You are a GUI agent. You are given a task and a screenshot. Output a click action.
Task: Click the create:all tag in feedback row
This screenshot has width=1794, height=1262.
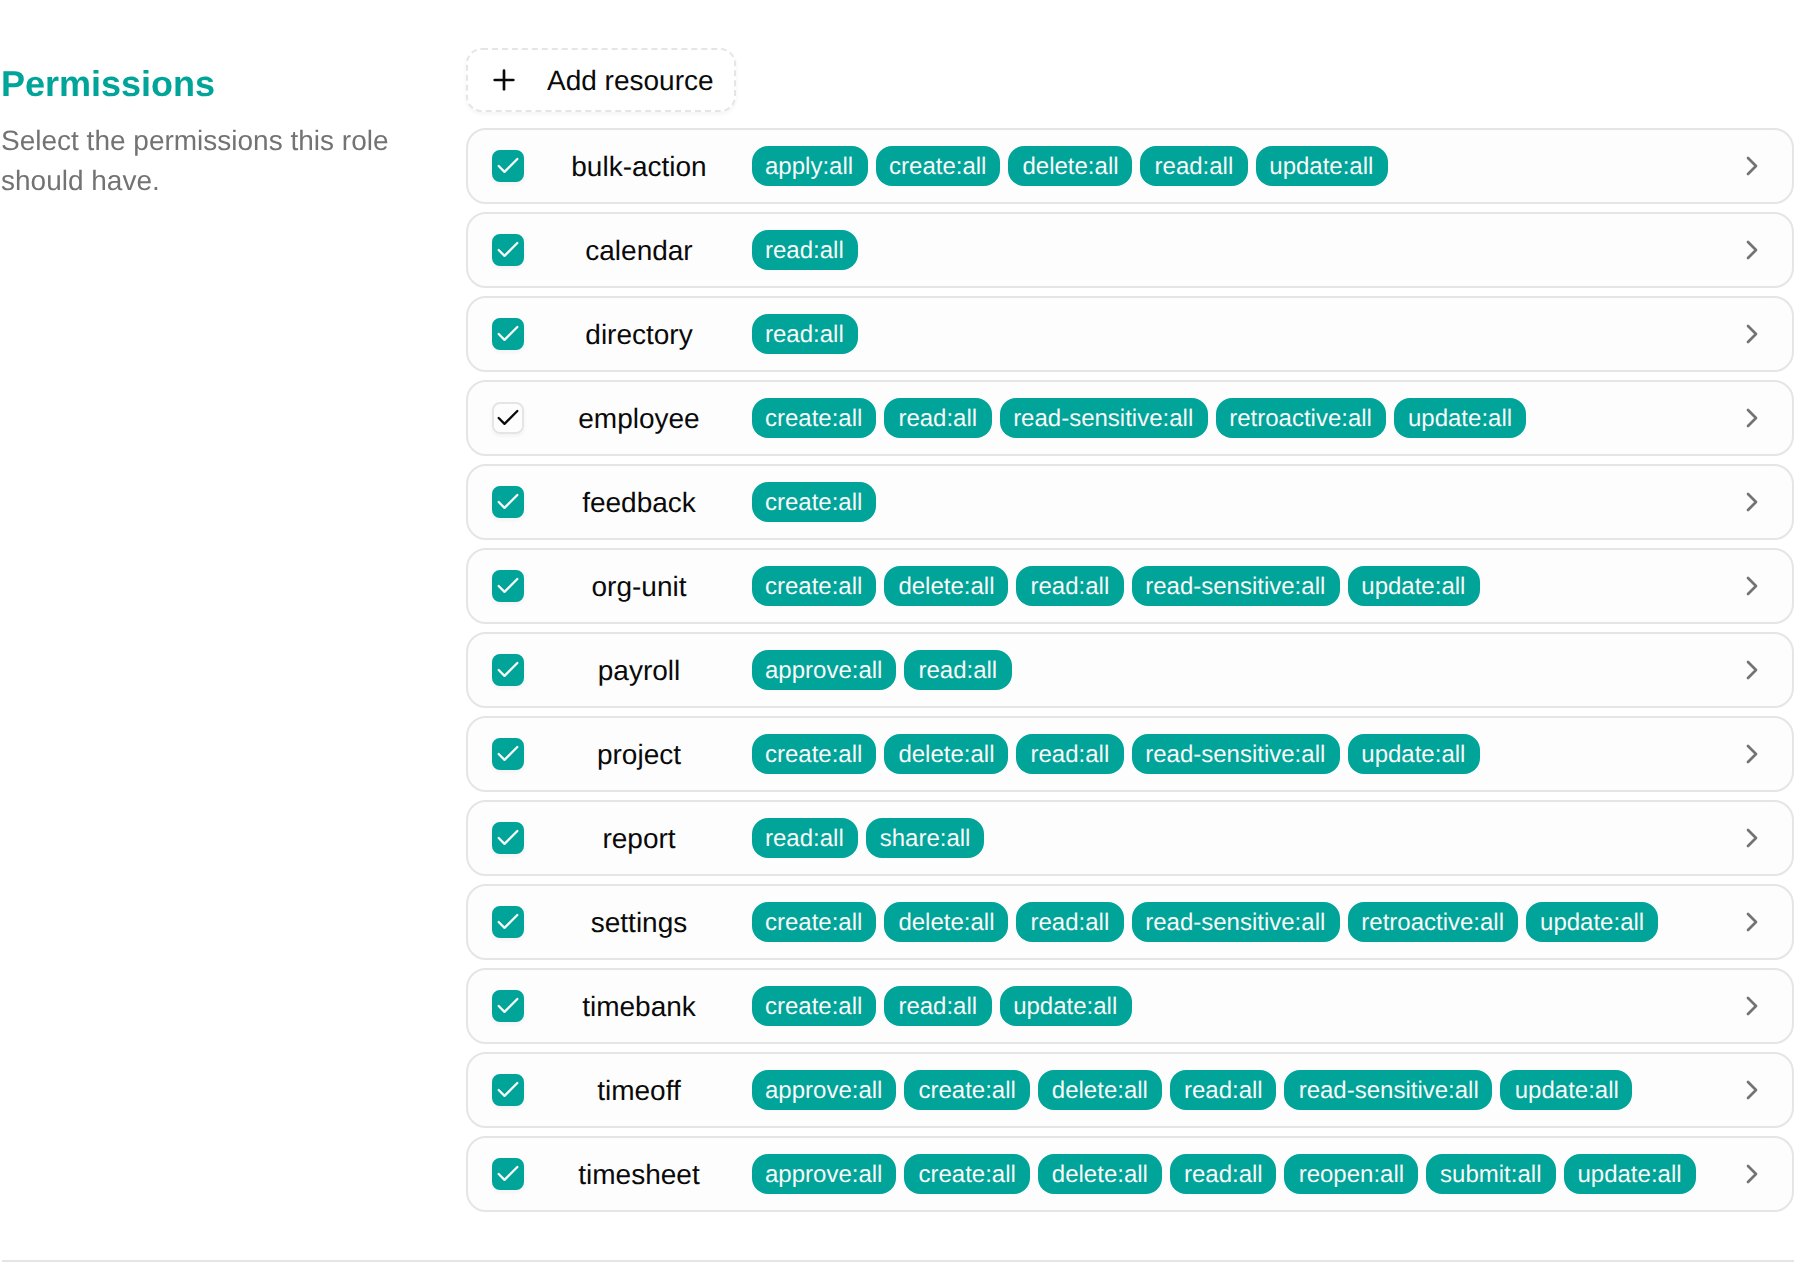tap(813, 502)
